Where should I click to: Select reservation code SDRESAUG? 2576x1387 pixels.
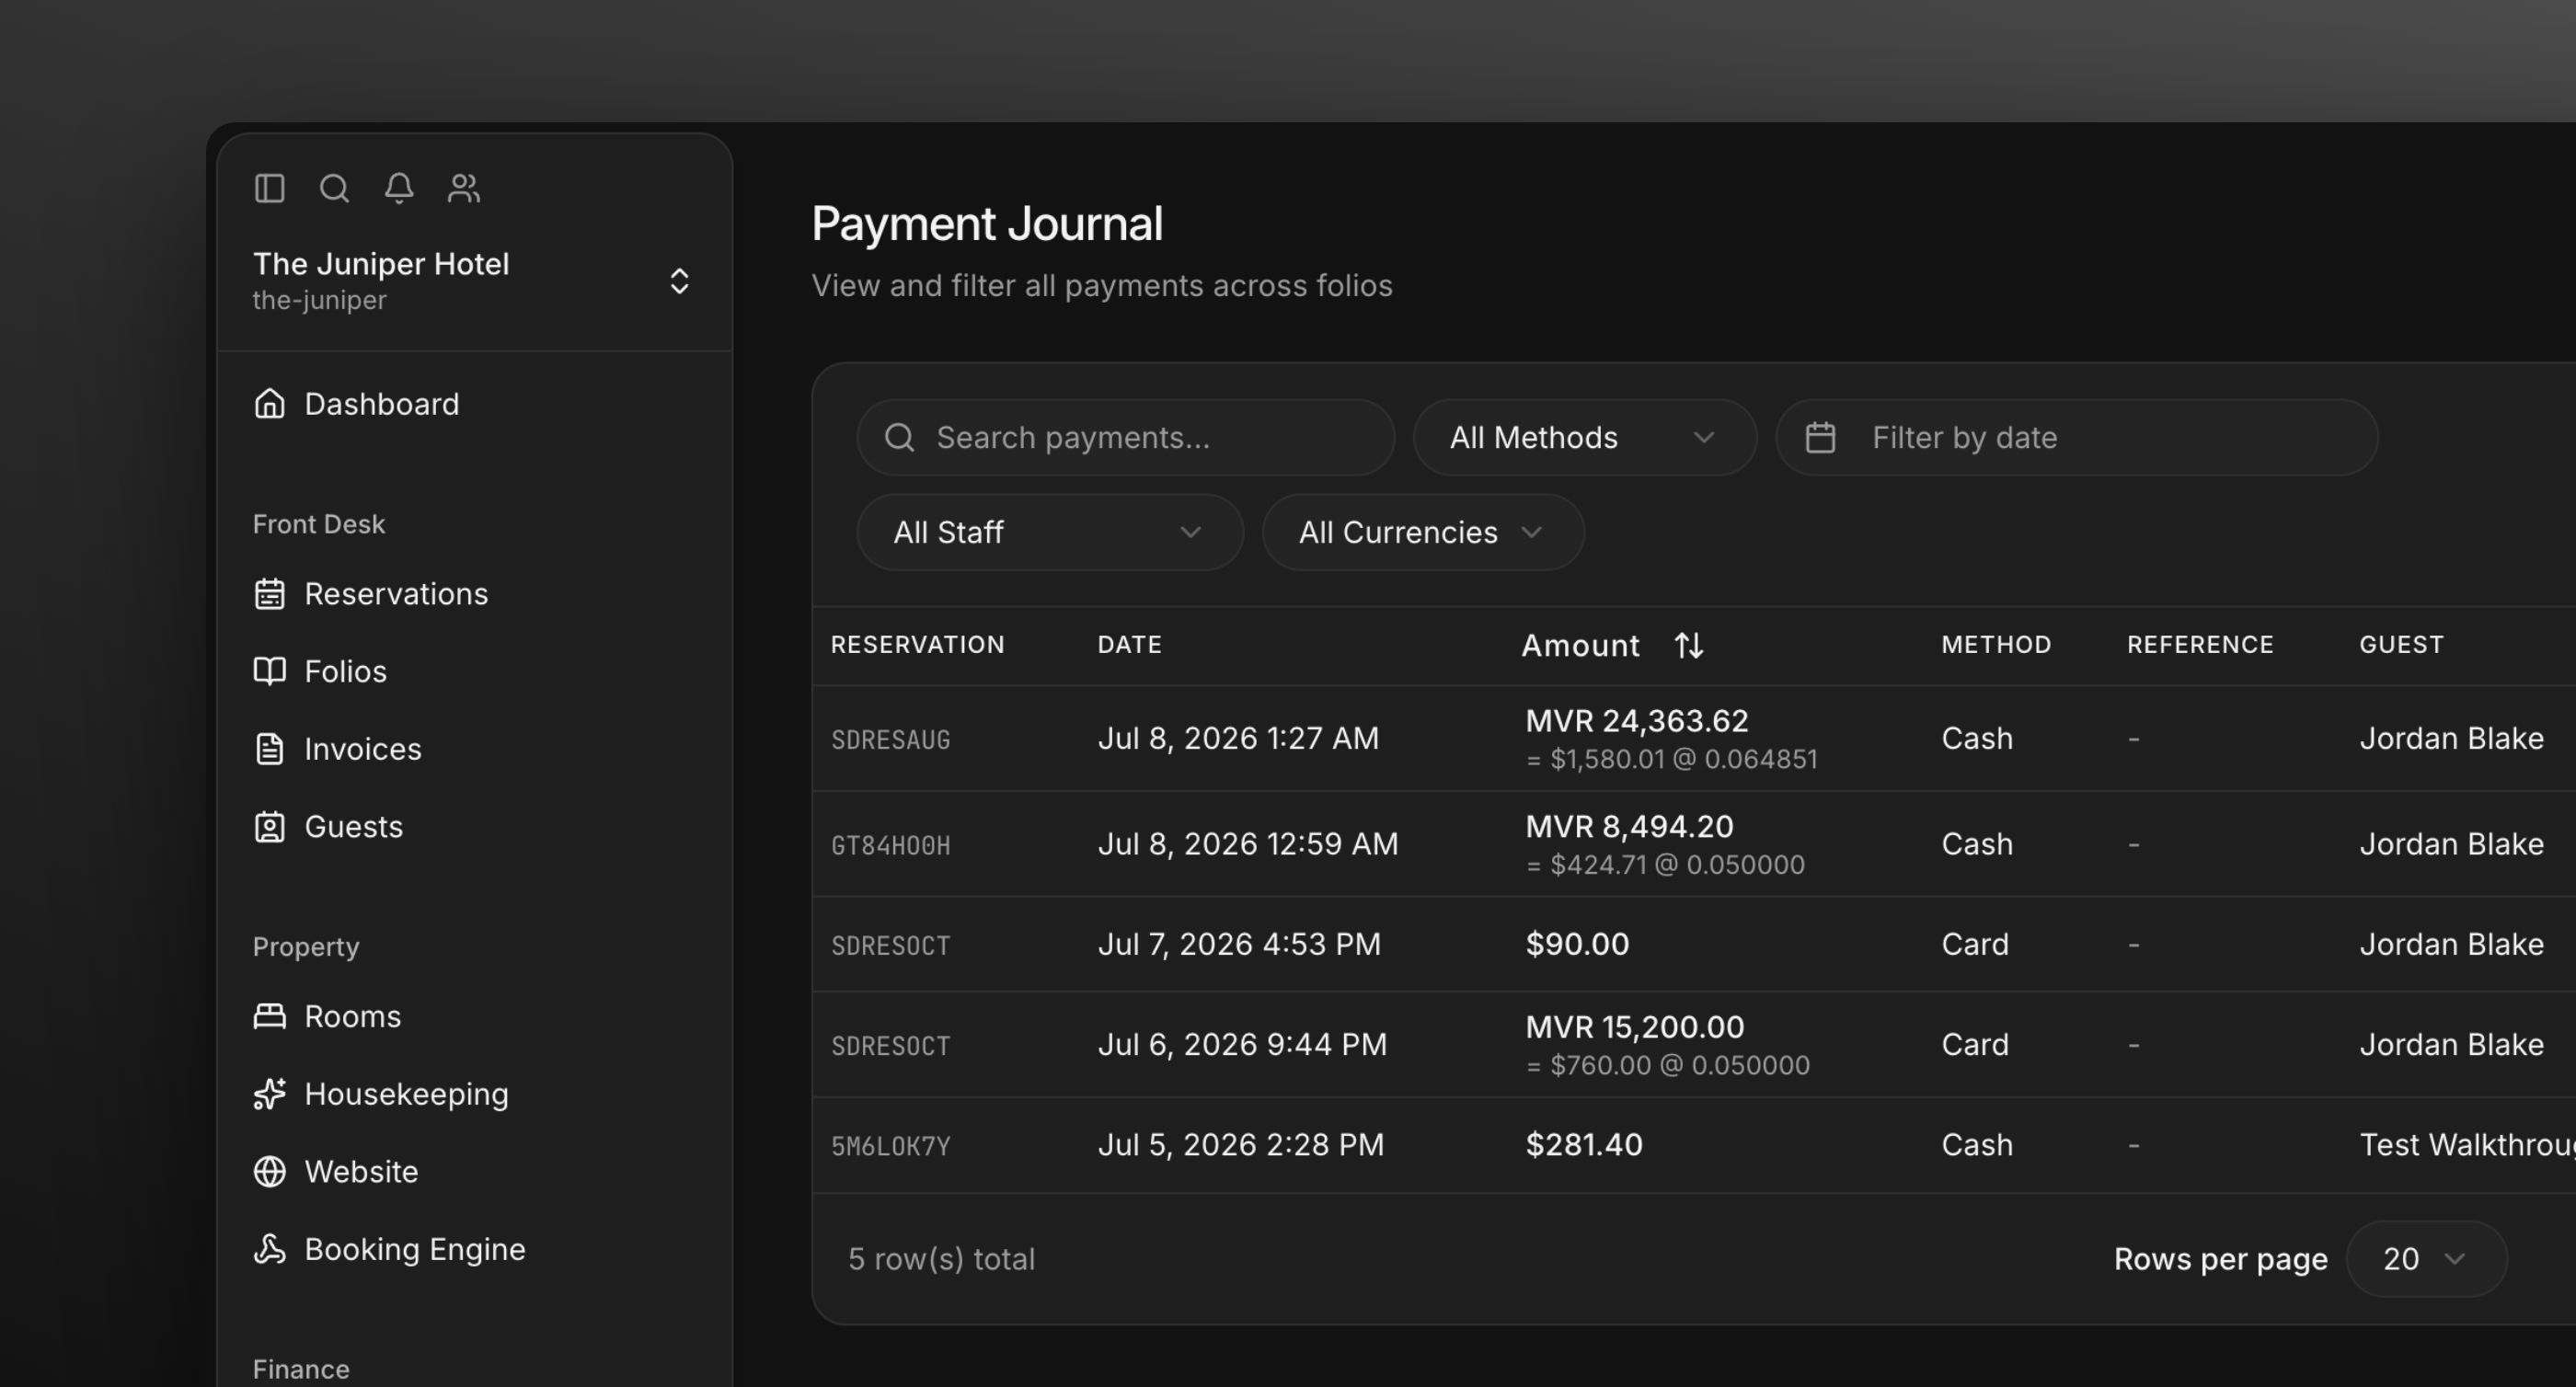pyautogui.click(x=890, y=740)
